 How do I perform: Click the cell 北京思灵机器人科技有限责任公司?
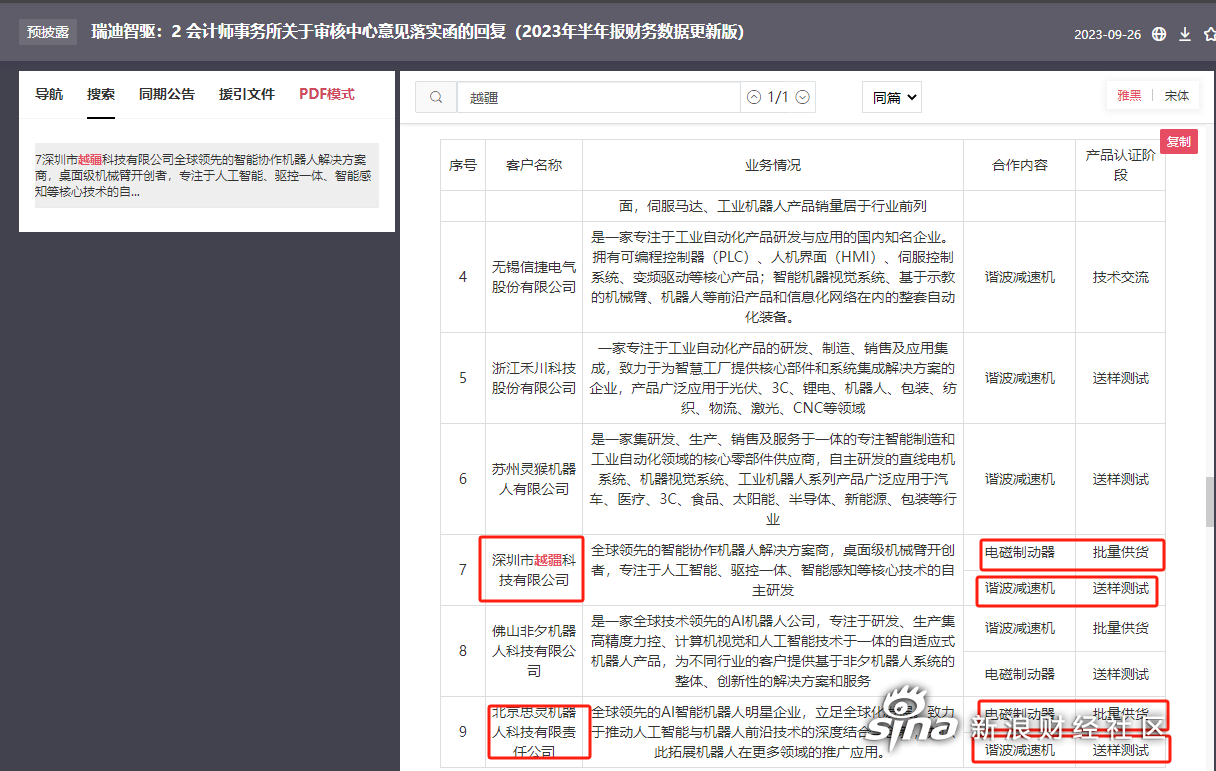pos(534,732)
